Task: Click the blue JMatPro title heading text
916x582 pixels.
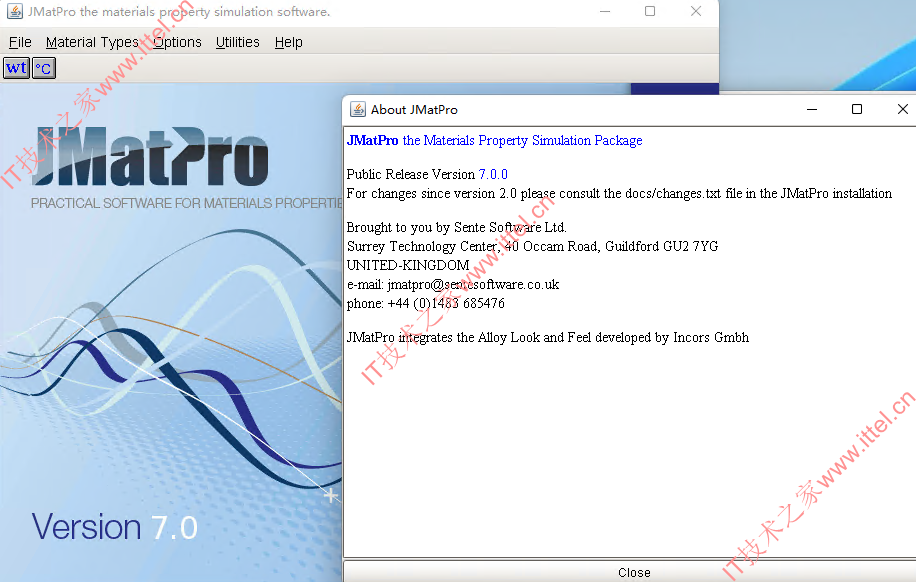Action: tap(494, 140)
